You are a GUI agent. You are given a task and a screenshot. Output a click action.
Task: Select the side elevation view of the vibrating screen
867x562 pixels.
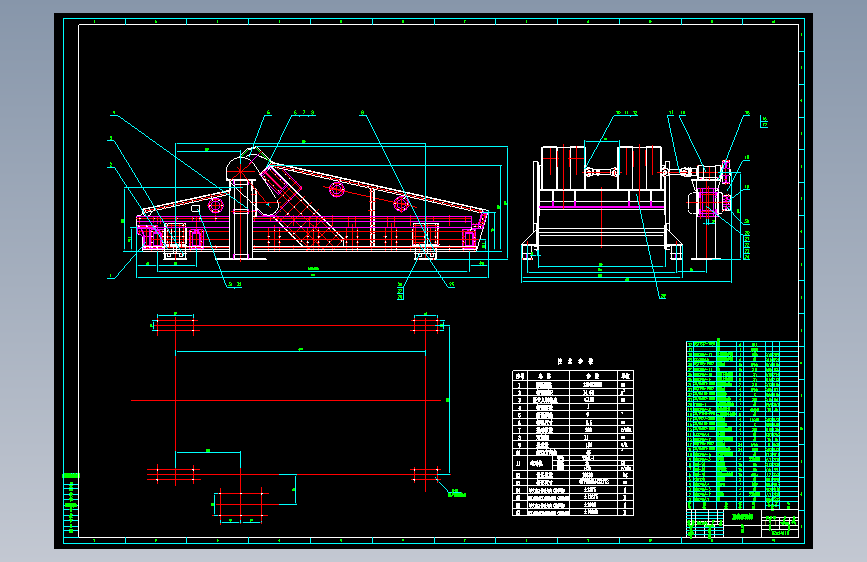click(314, 202)
